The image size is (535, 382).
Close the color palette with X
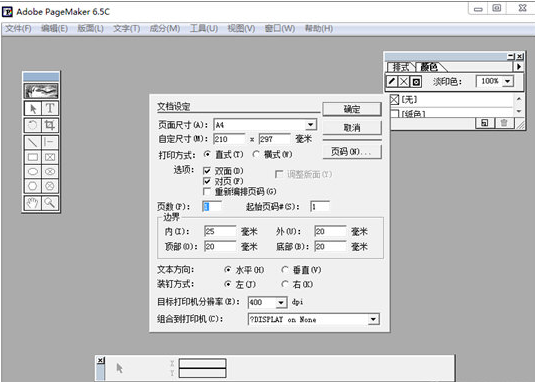519,56
